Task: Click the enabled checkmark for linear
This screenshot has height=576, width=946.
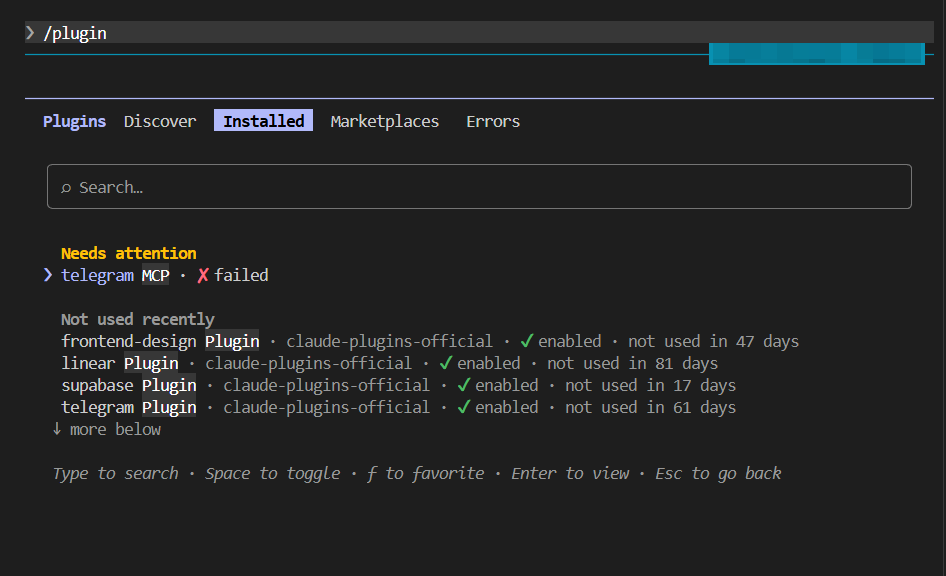Action: (446, 363)
